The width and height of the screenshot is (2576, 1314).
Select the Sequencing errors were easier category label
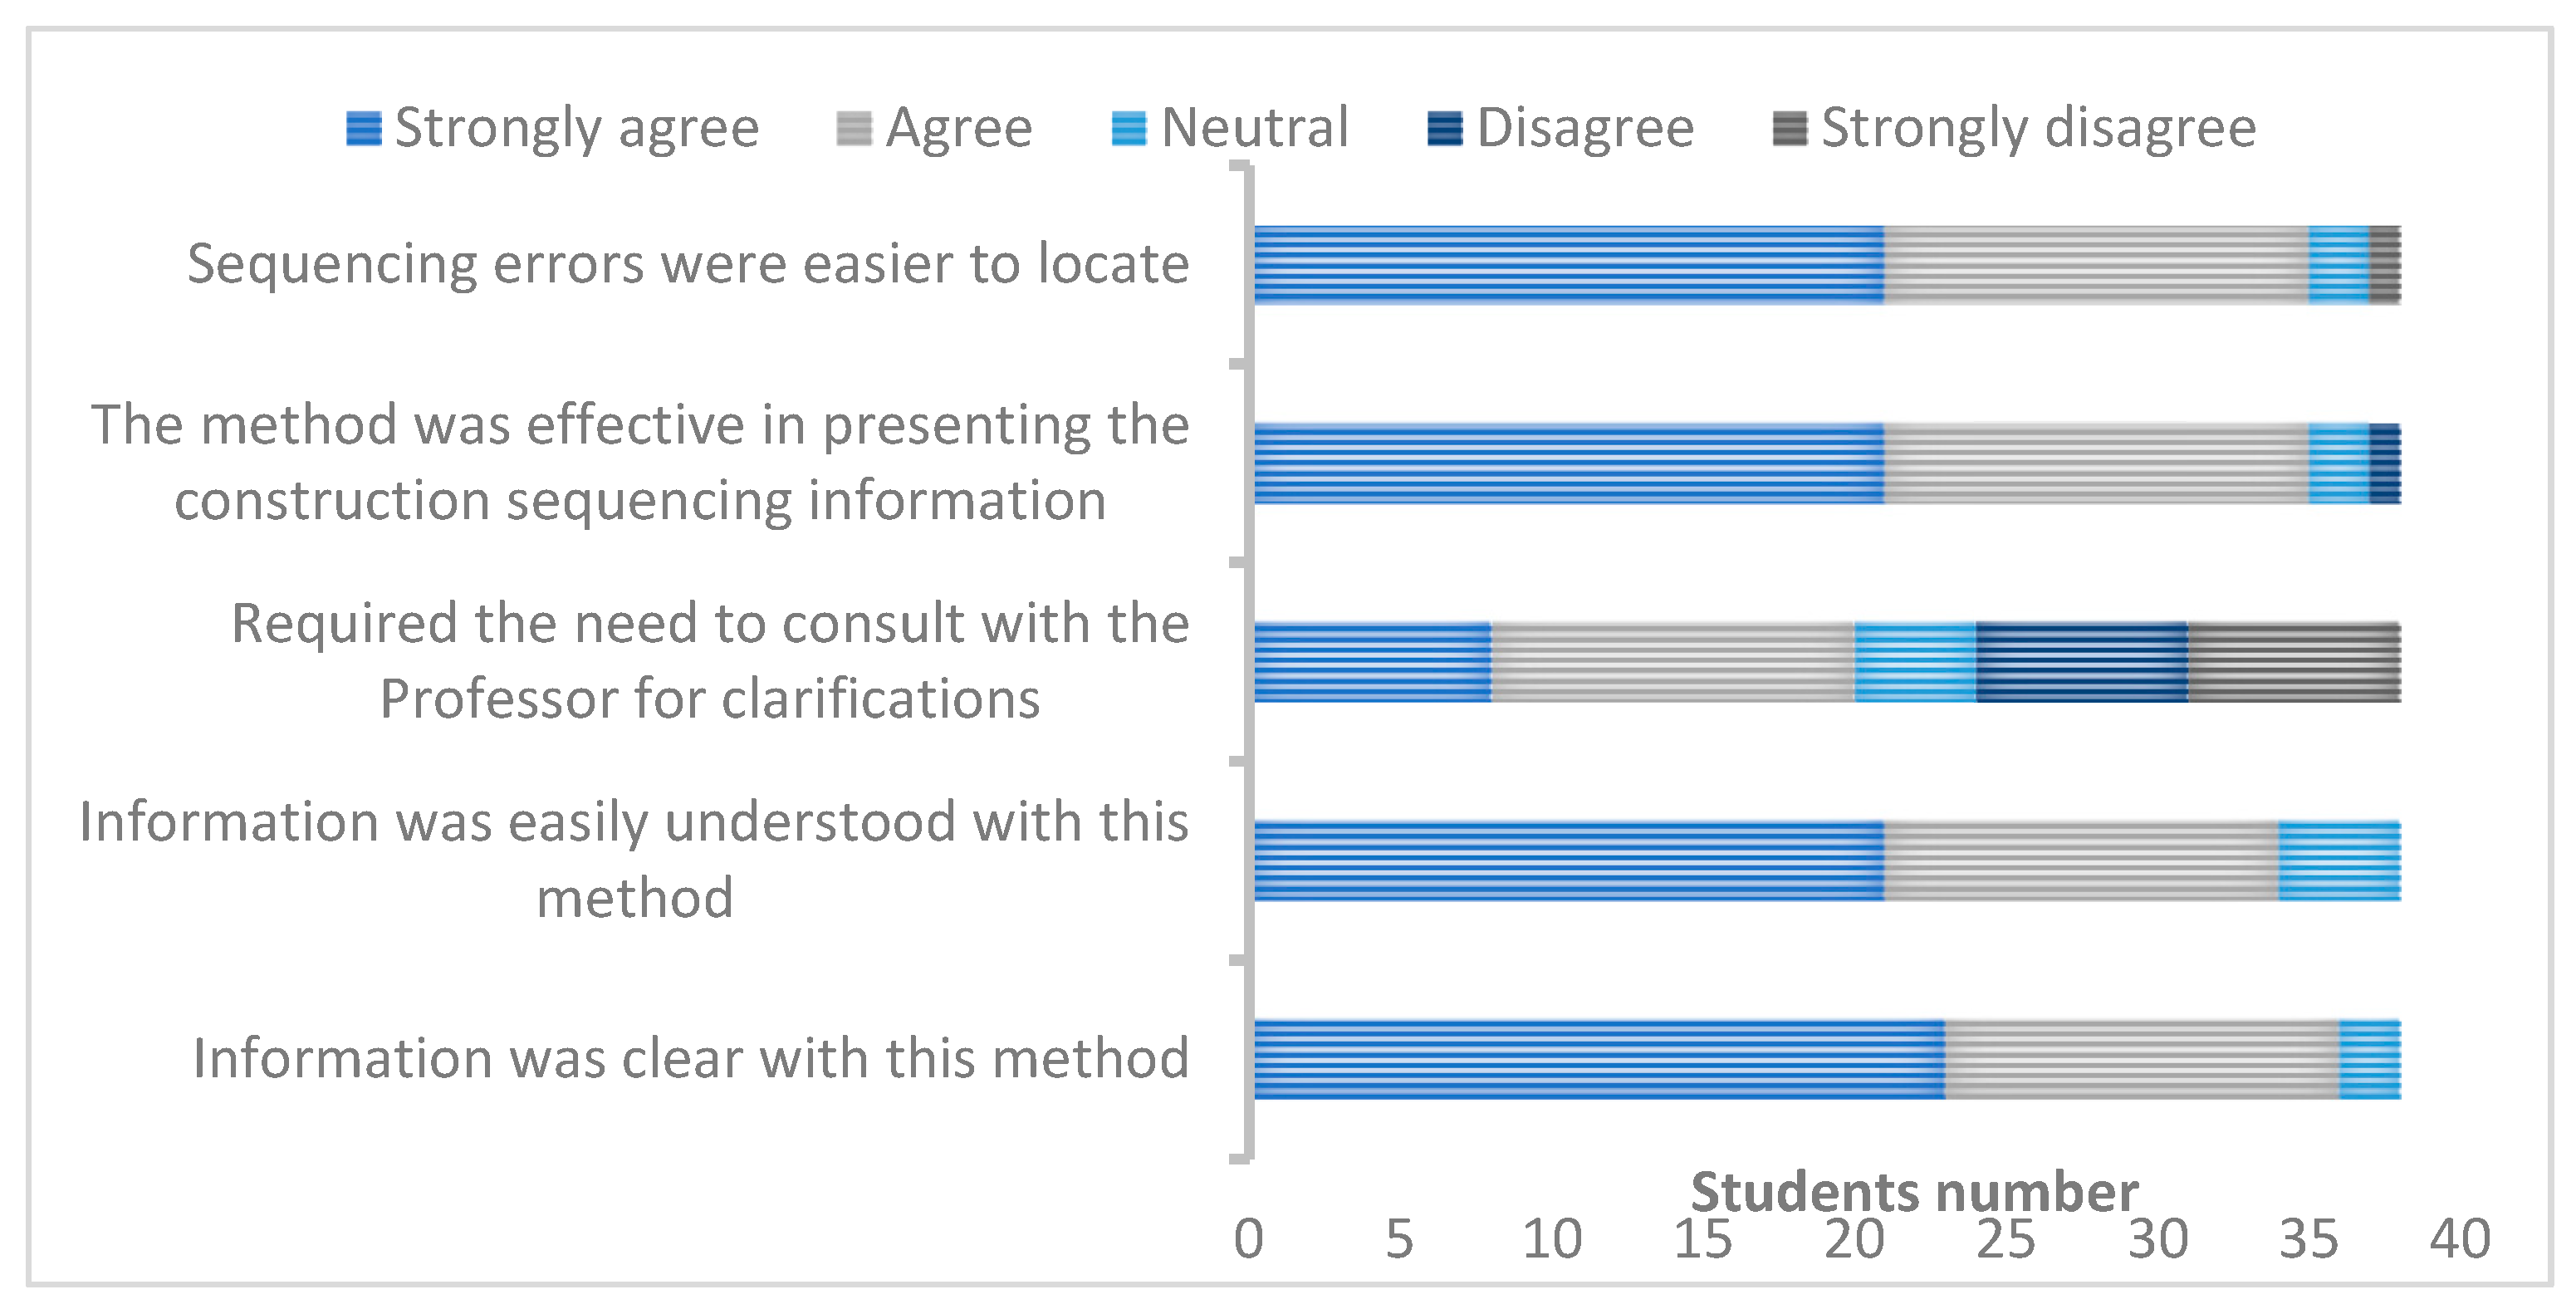(688, 264)
